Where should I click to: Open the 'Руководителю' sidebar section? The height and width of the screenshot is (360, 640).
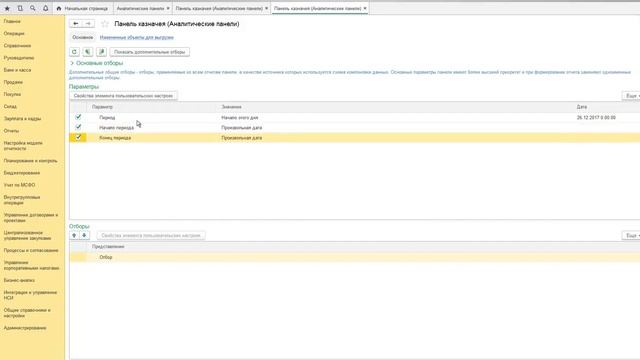[19, 58]
